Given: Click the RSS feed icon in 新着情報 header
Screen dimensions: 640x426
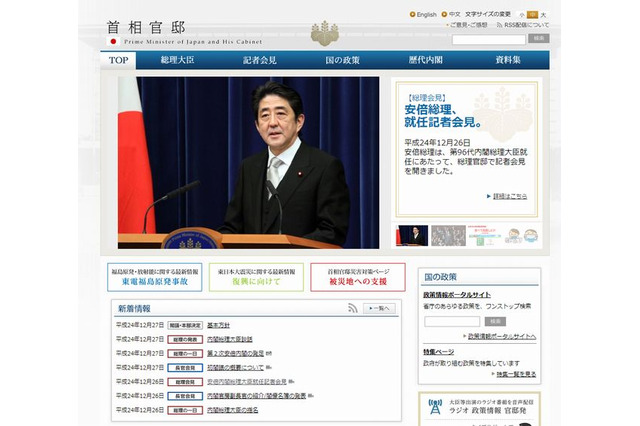Looking at the screenshot, I should click(x=353, y=308).
